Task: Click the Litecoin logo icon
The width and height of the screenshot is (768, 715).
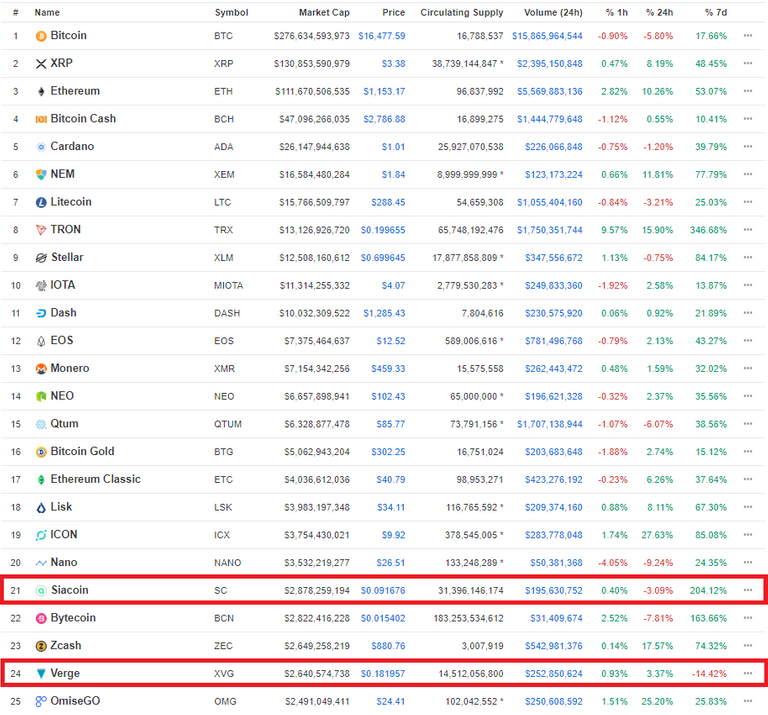Action: click(41, 202)
